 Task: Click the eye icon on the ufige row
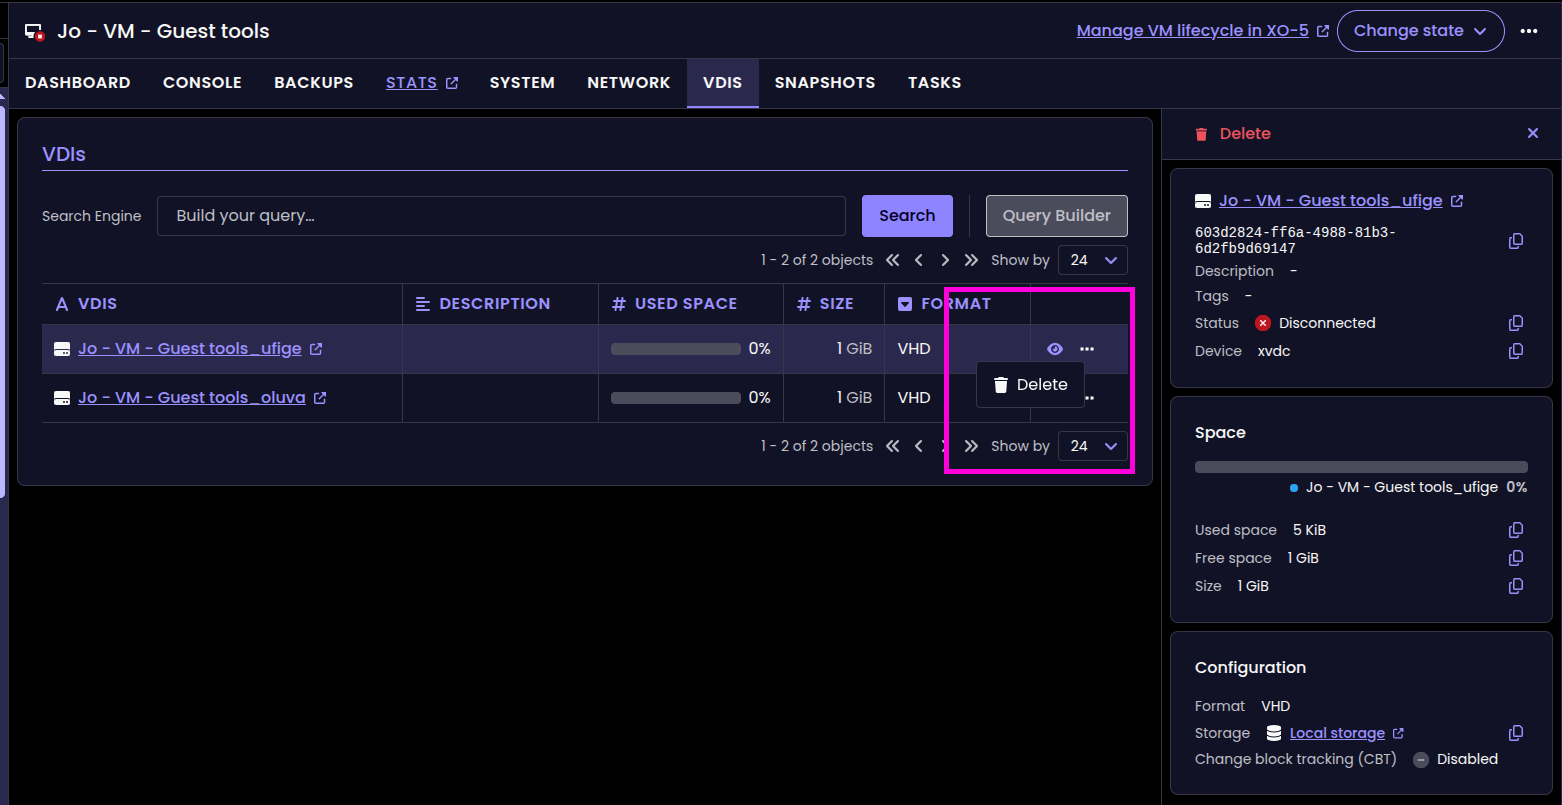[x=1054, y=349]
